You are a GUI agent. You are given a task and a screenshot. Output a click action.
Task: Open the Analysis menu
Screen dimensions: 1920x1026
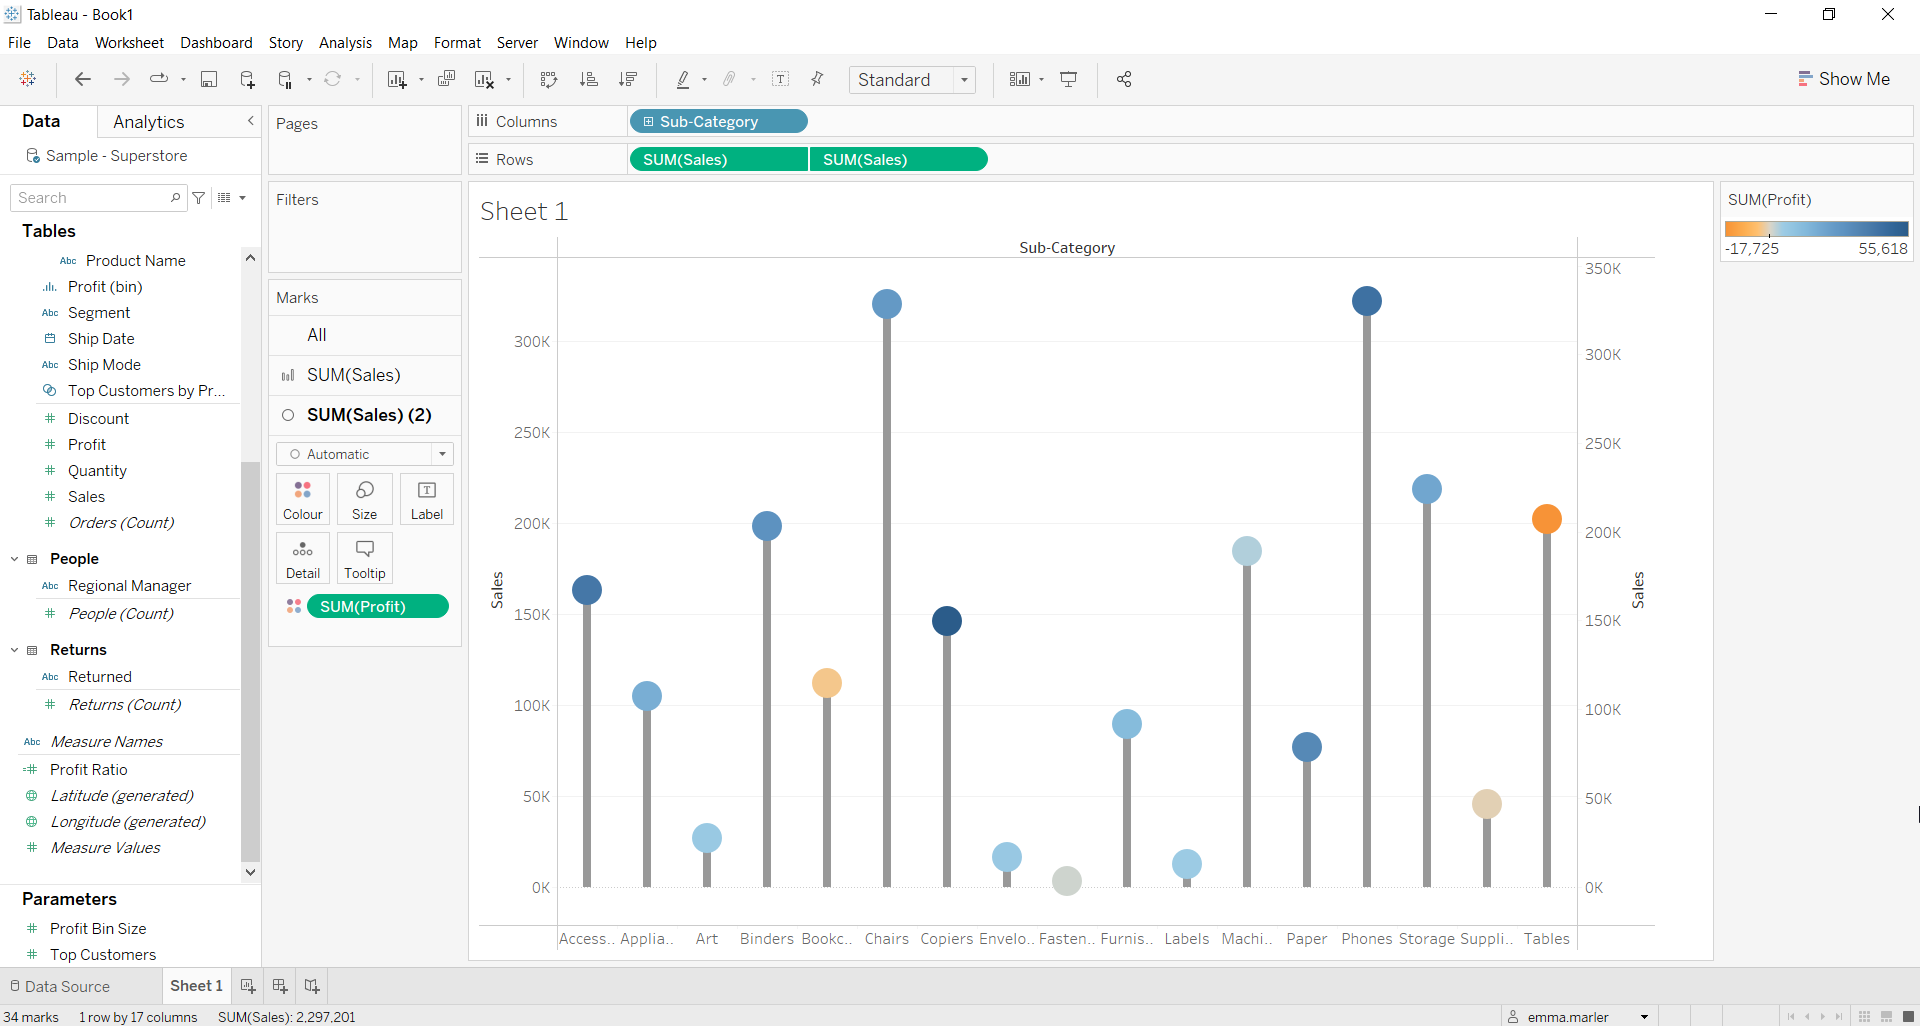tap(345, 43)
